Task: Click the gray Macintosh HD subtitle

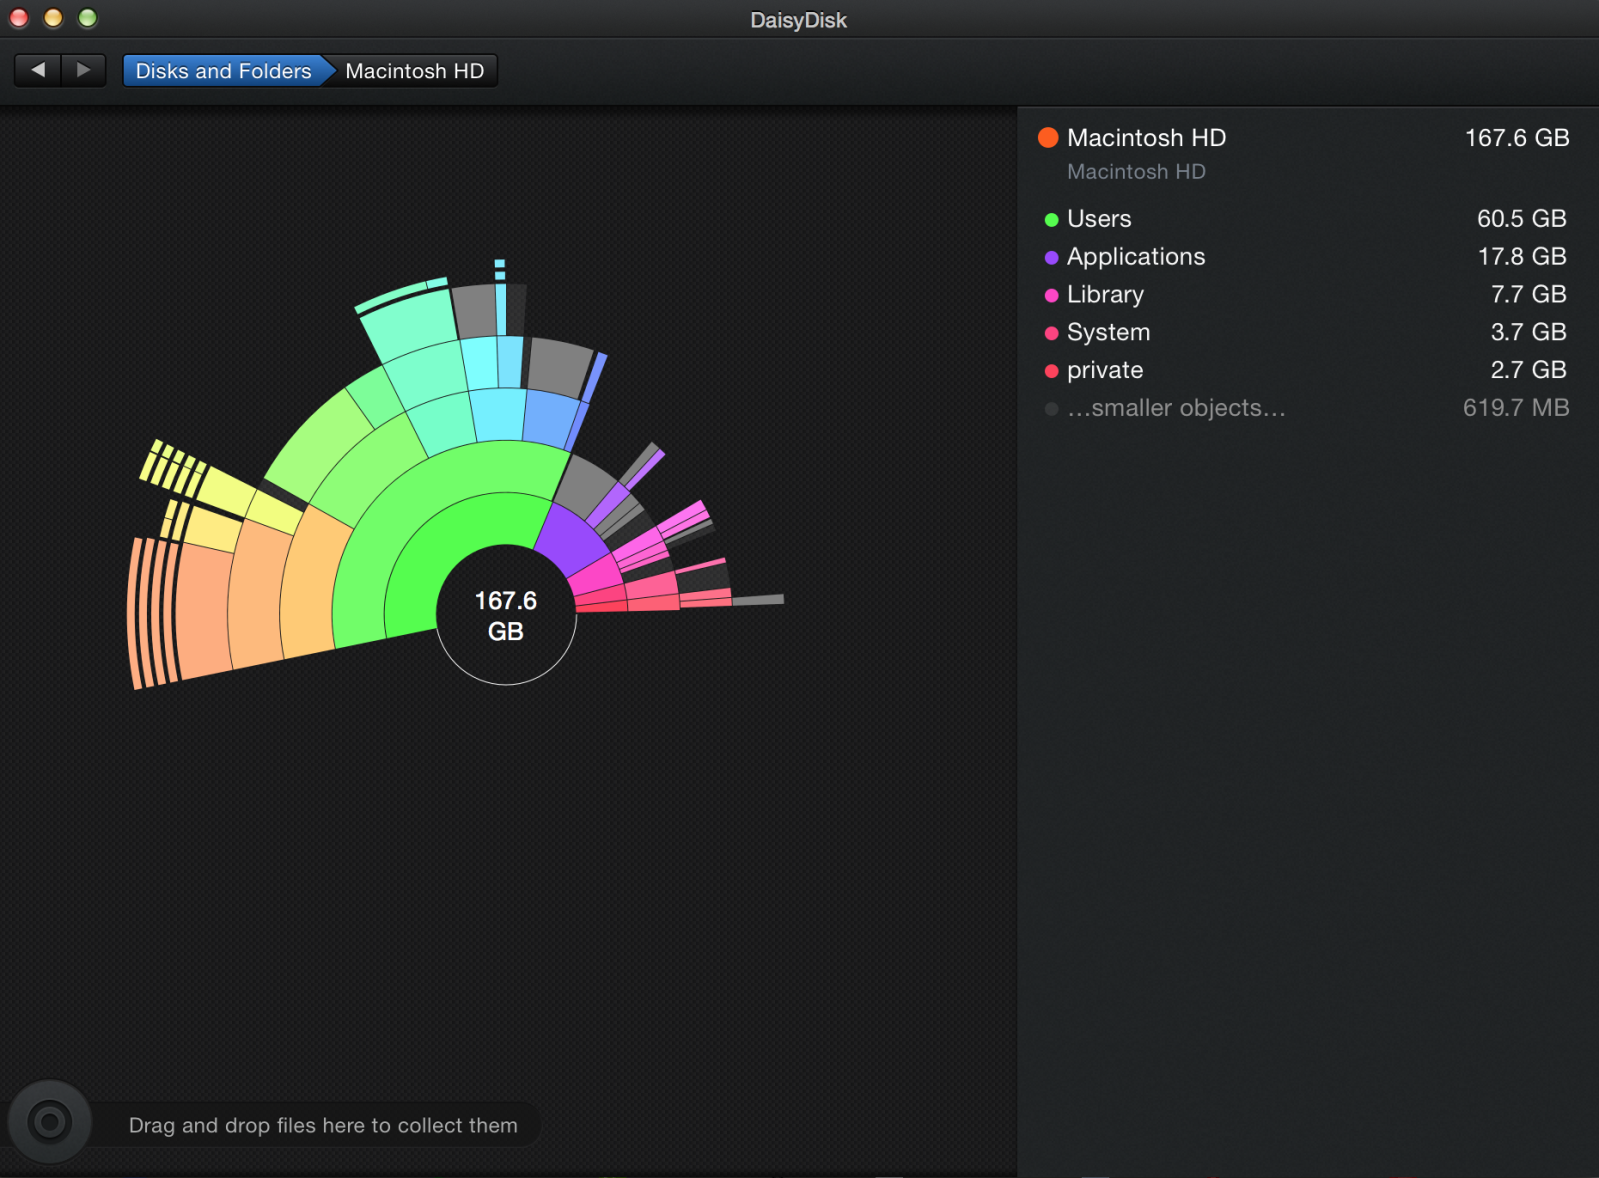Action: click(x=1136, y=172)
